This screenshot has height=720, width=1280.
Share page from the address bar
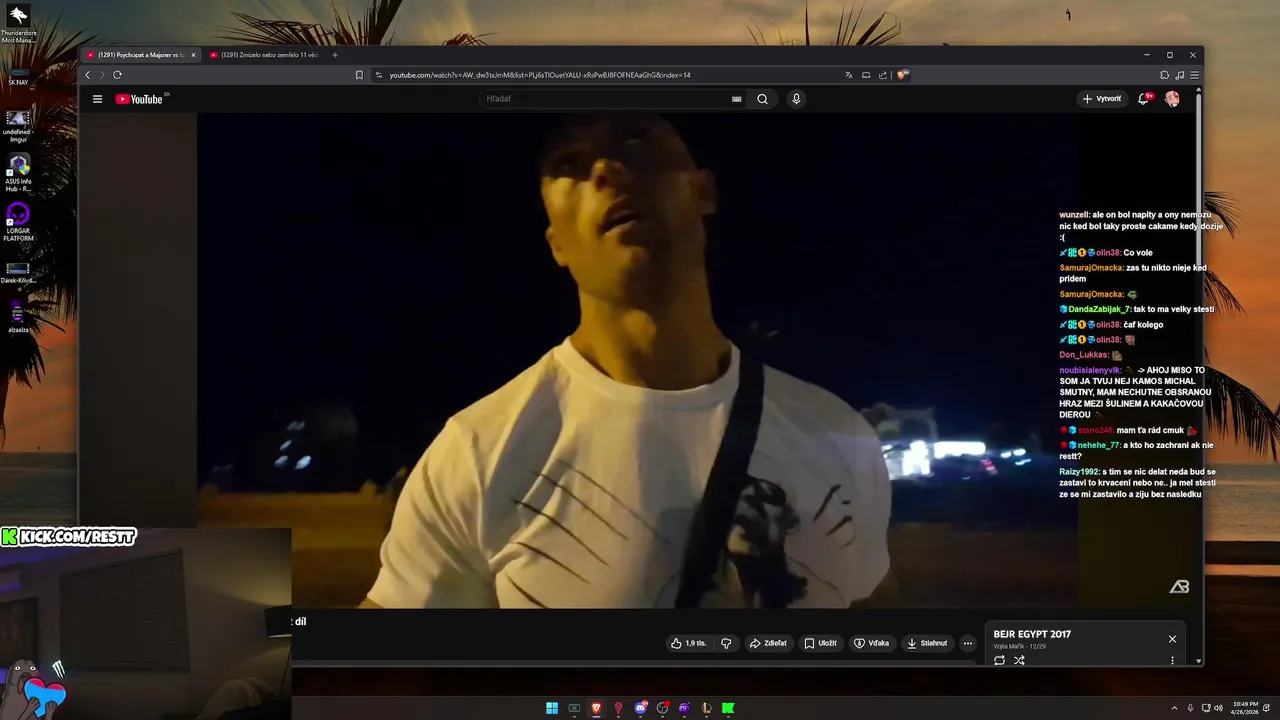tap(883, 75)
